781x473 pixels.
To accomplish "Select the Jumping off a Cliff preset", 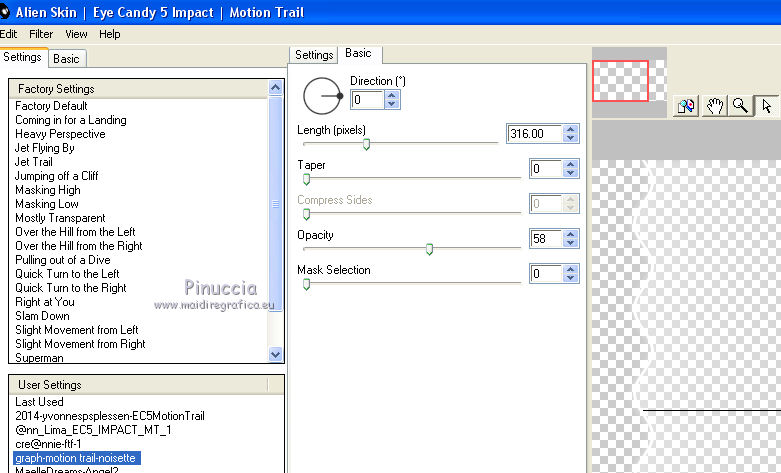I will pyautogui.click(x=57, y=176).
